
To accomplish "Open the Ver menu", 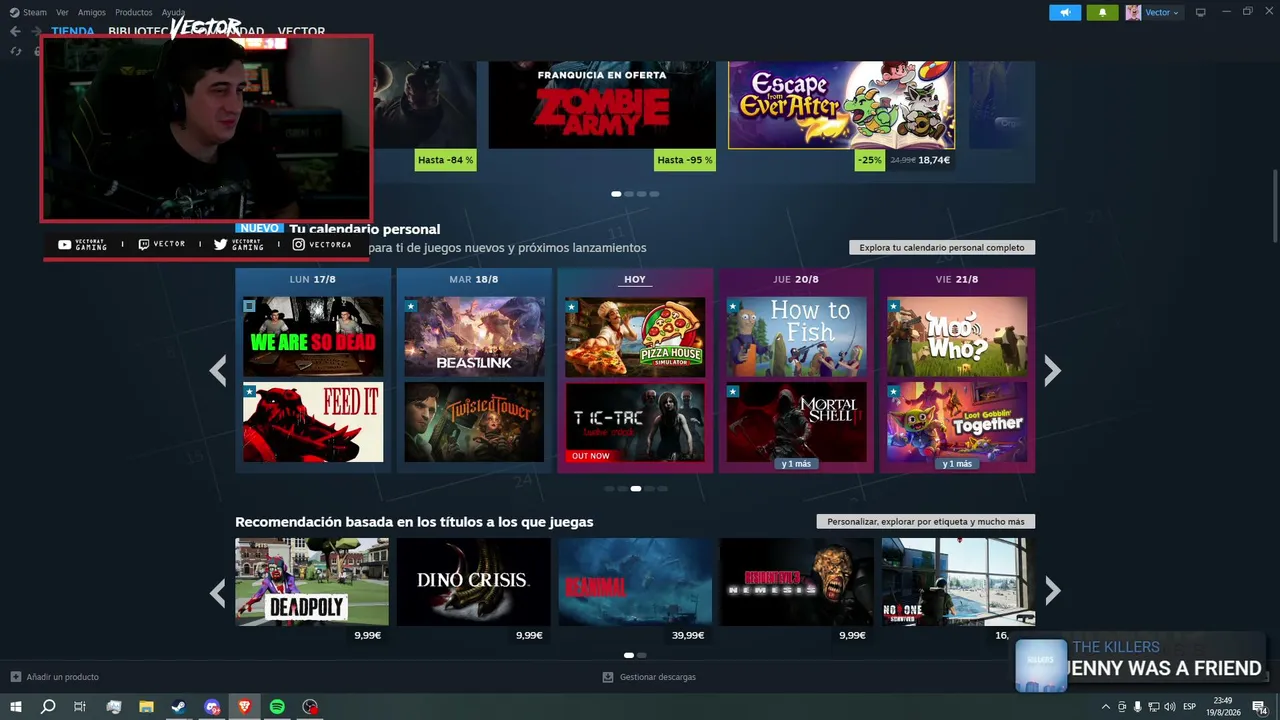I will [x=62, y=12].
